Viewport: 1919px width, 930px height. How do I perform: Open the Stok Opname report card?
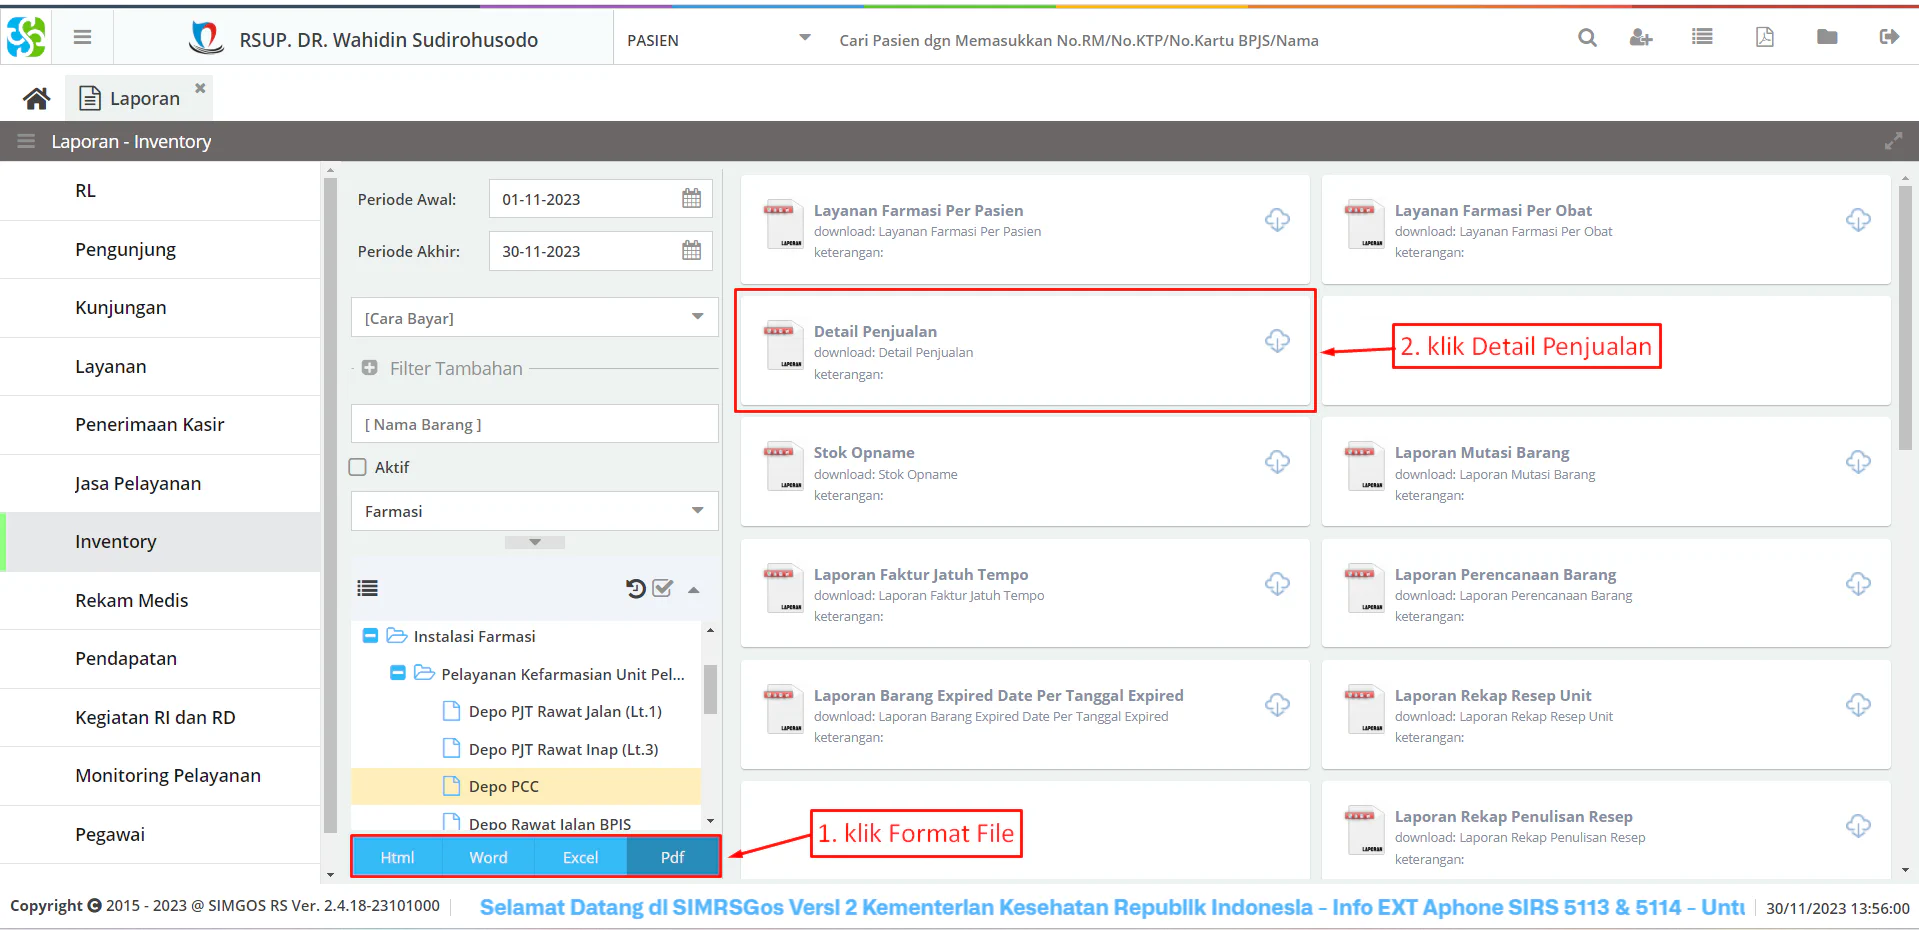coord(1025,472)
